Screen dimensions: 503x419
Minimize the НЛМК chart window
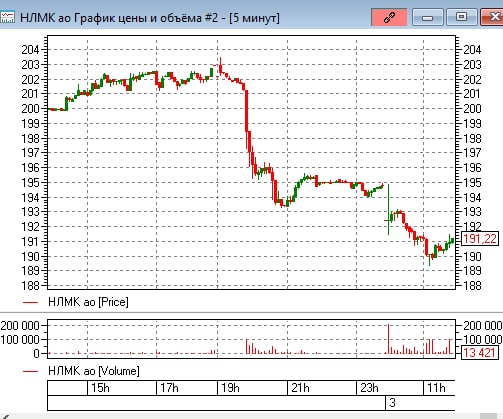click(x=428, y=17)
